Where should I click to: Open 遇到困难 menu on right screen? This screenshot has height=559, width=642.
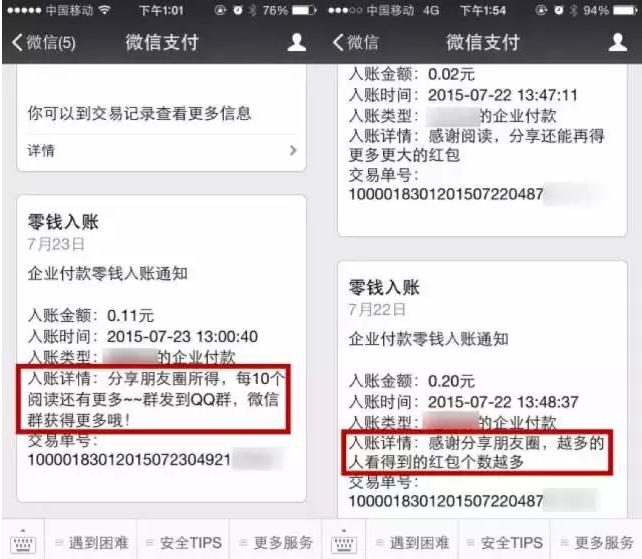411,543
